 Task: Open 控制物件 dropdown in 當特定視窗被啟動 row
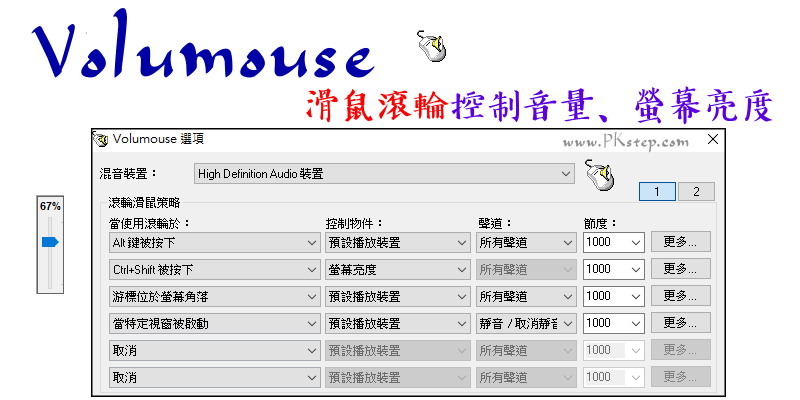click(x=397, y=323)
